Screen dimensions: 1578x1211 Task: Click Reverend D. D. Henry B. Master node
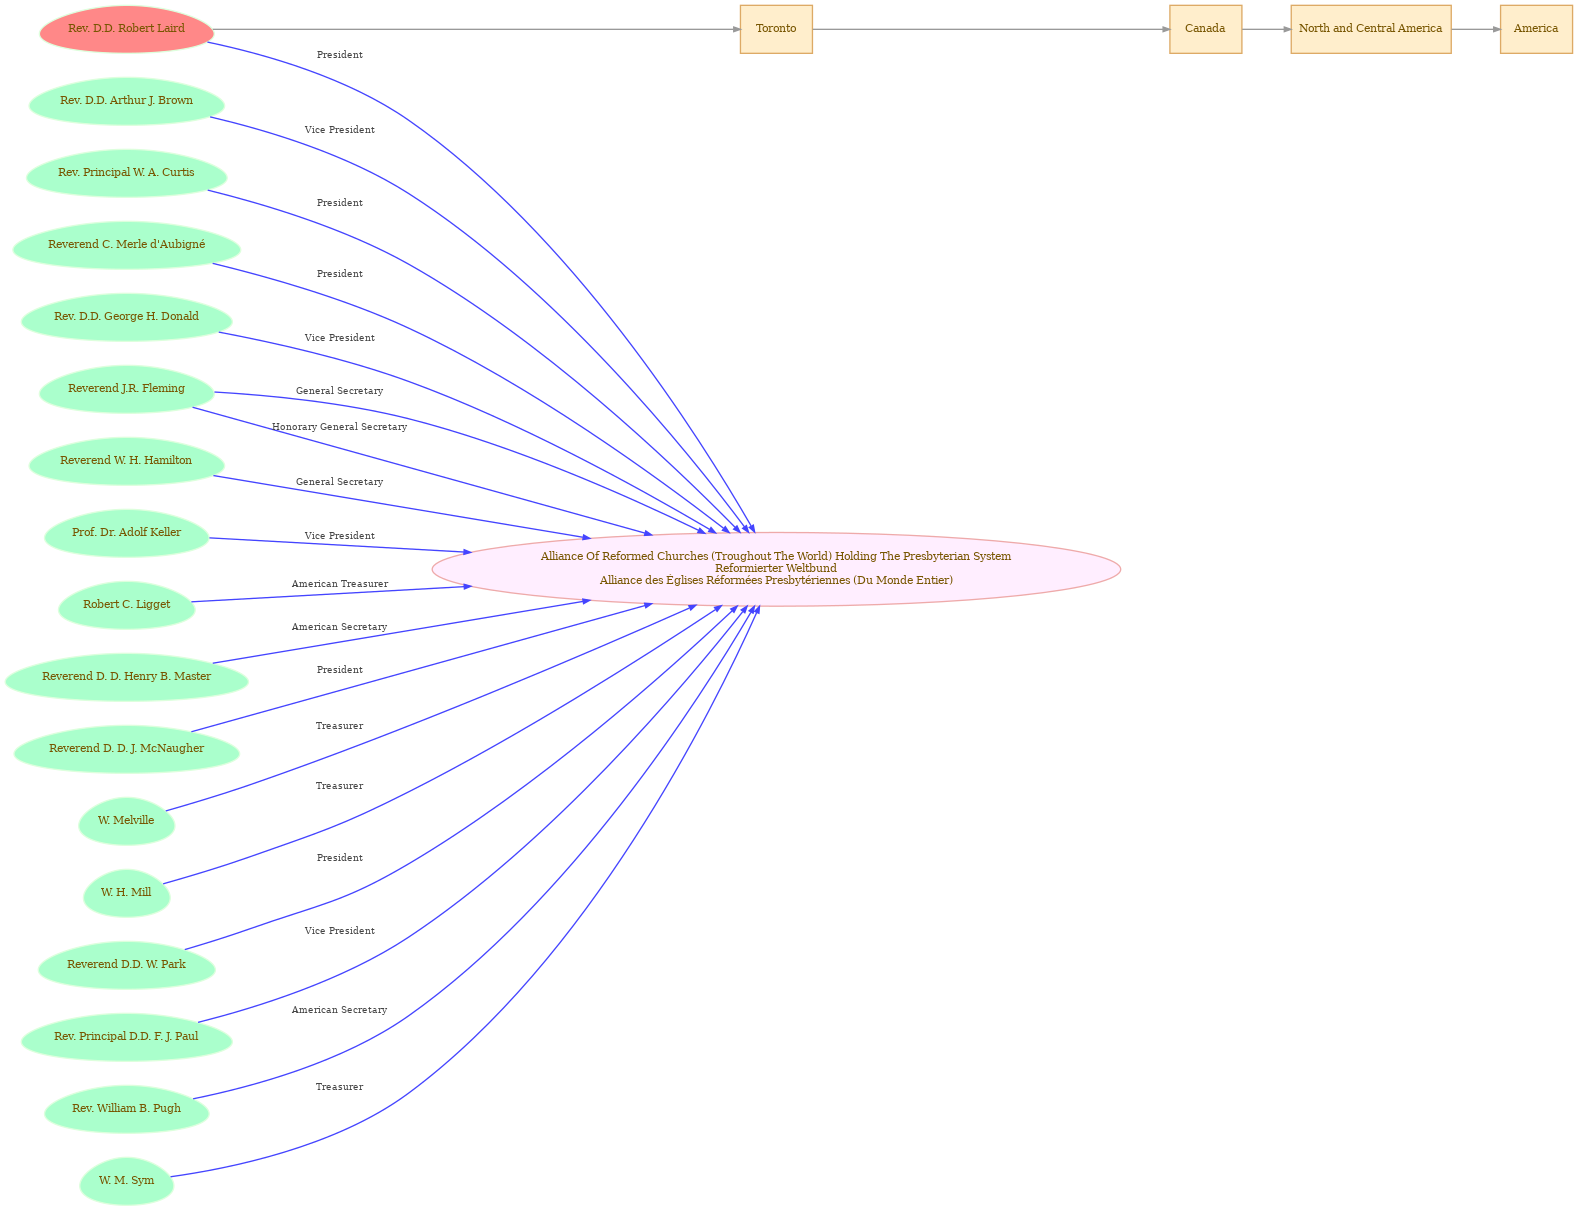point(127,677)
